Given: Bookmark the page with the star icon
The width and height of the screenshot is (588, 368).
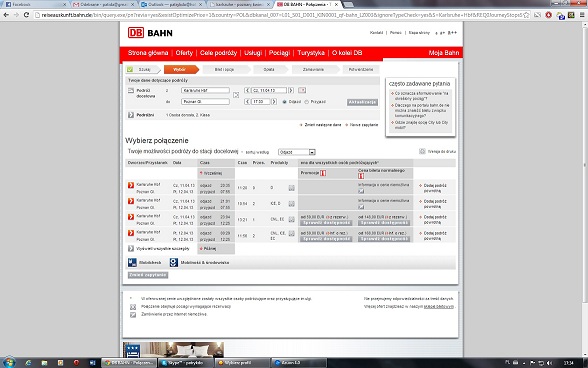Looking at the screenshot, I should (x=526, y=15).
